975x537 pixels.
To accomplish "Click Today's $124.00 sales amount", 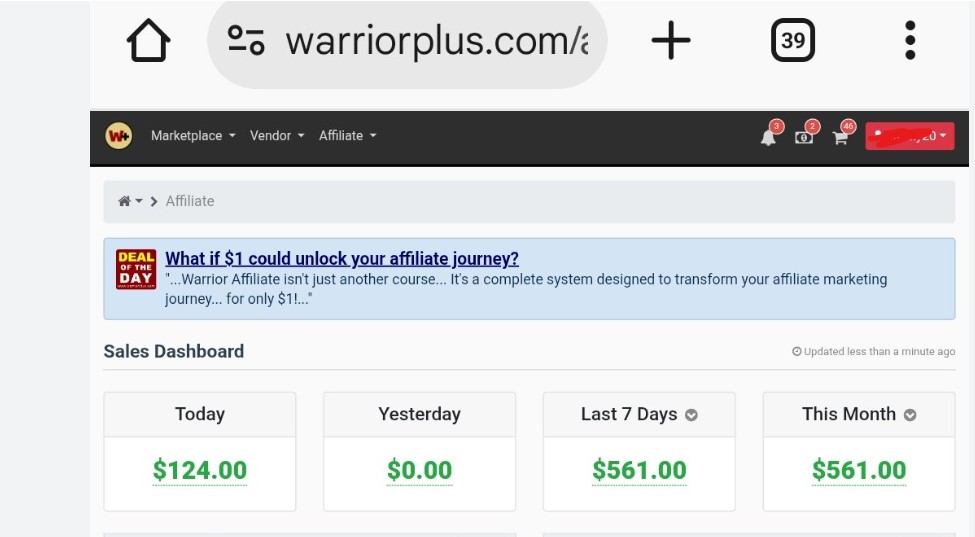I will [200, 470].
